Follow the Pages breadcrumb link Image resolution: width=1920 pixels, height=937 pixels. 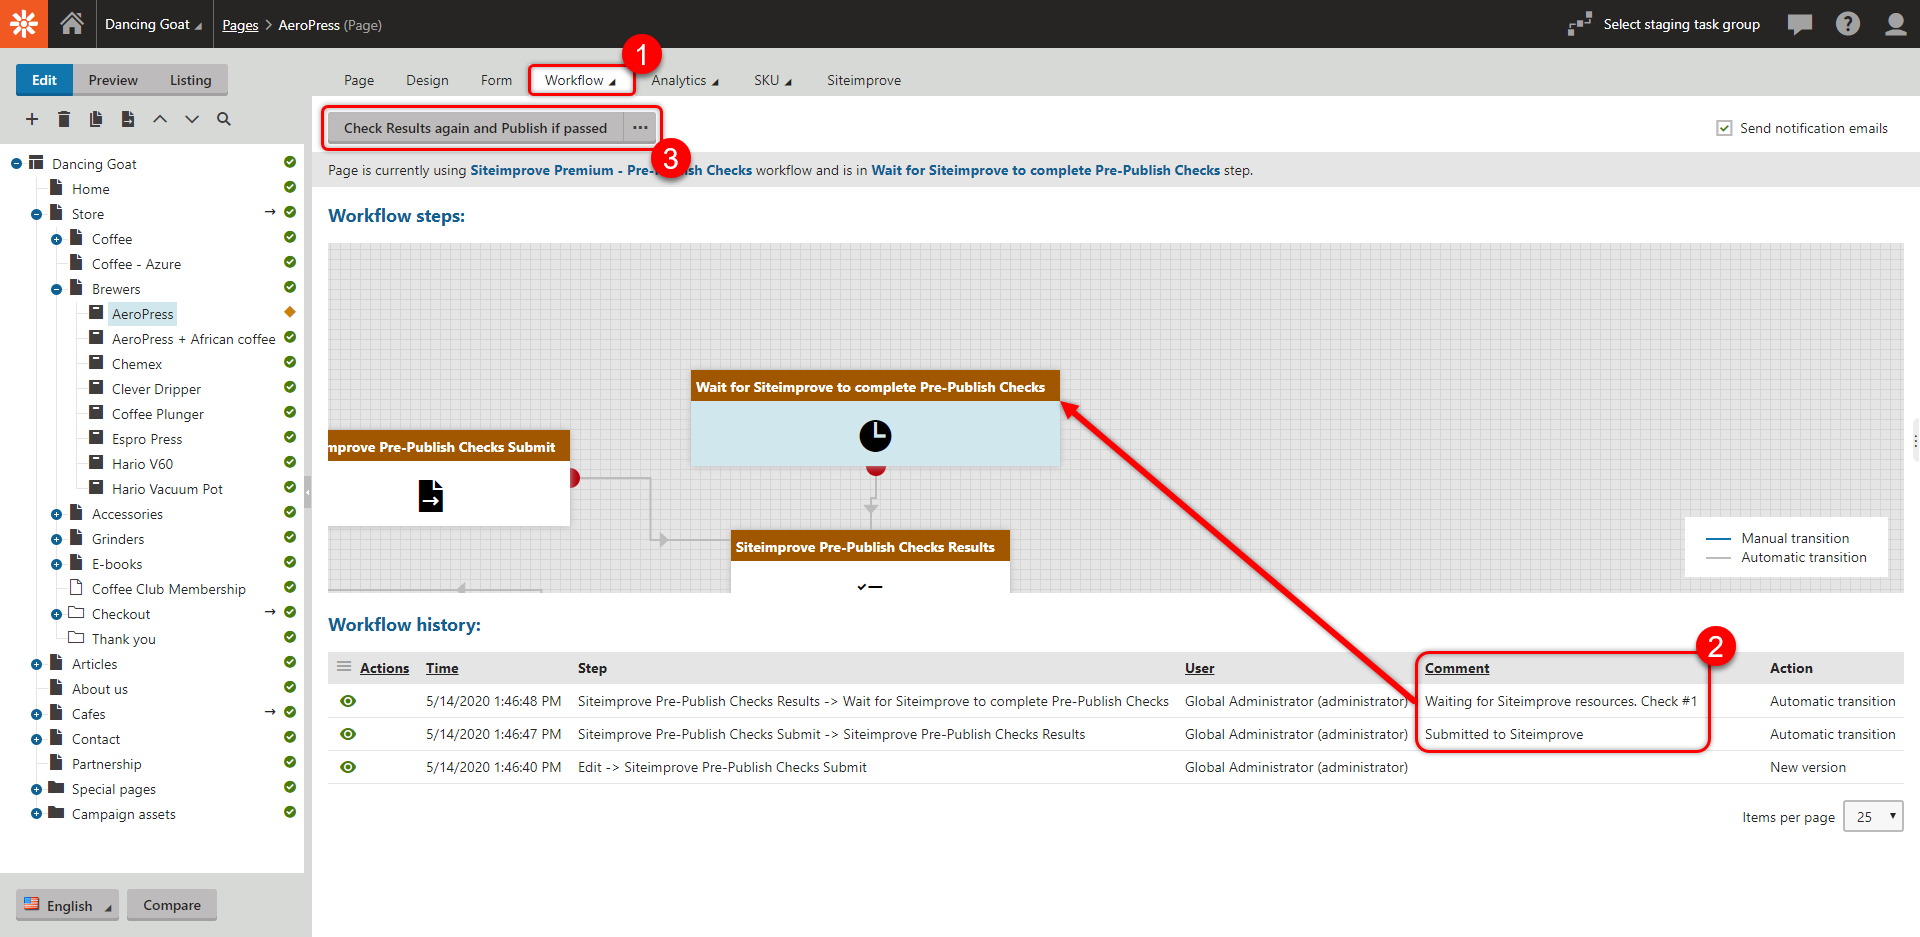[x=240, y=25]
